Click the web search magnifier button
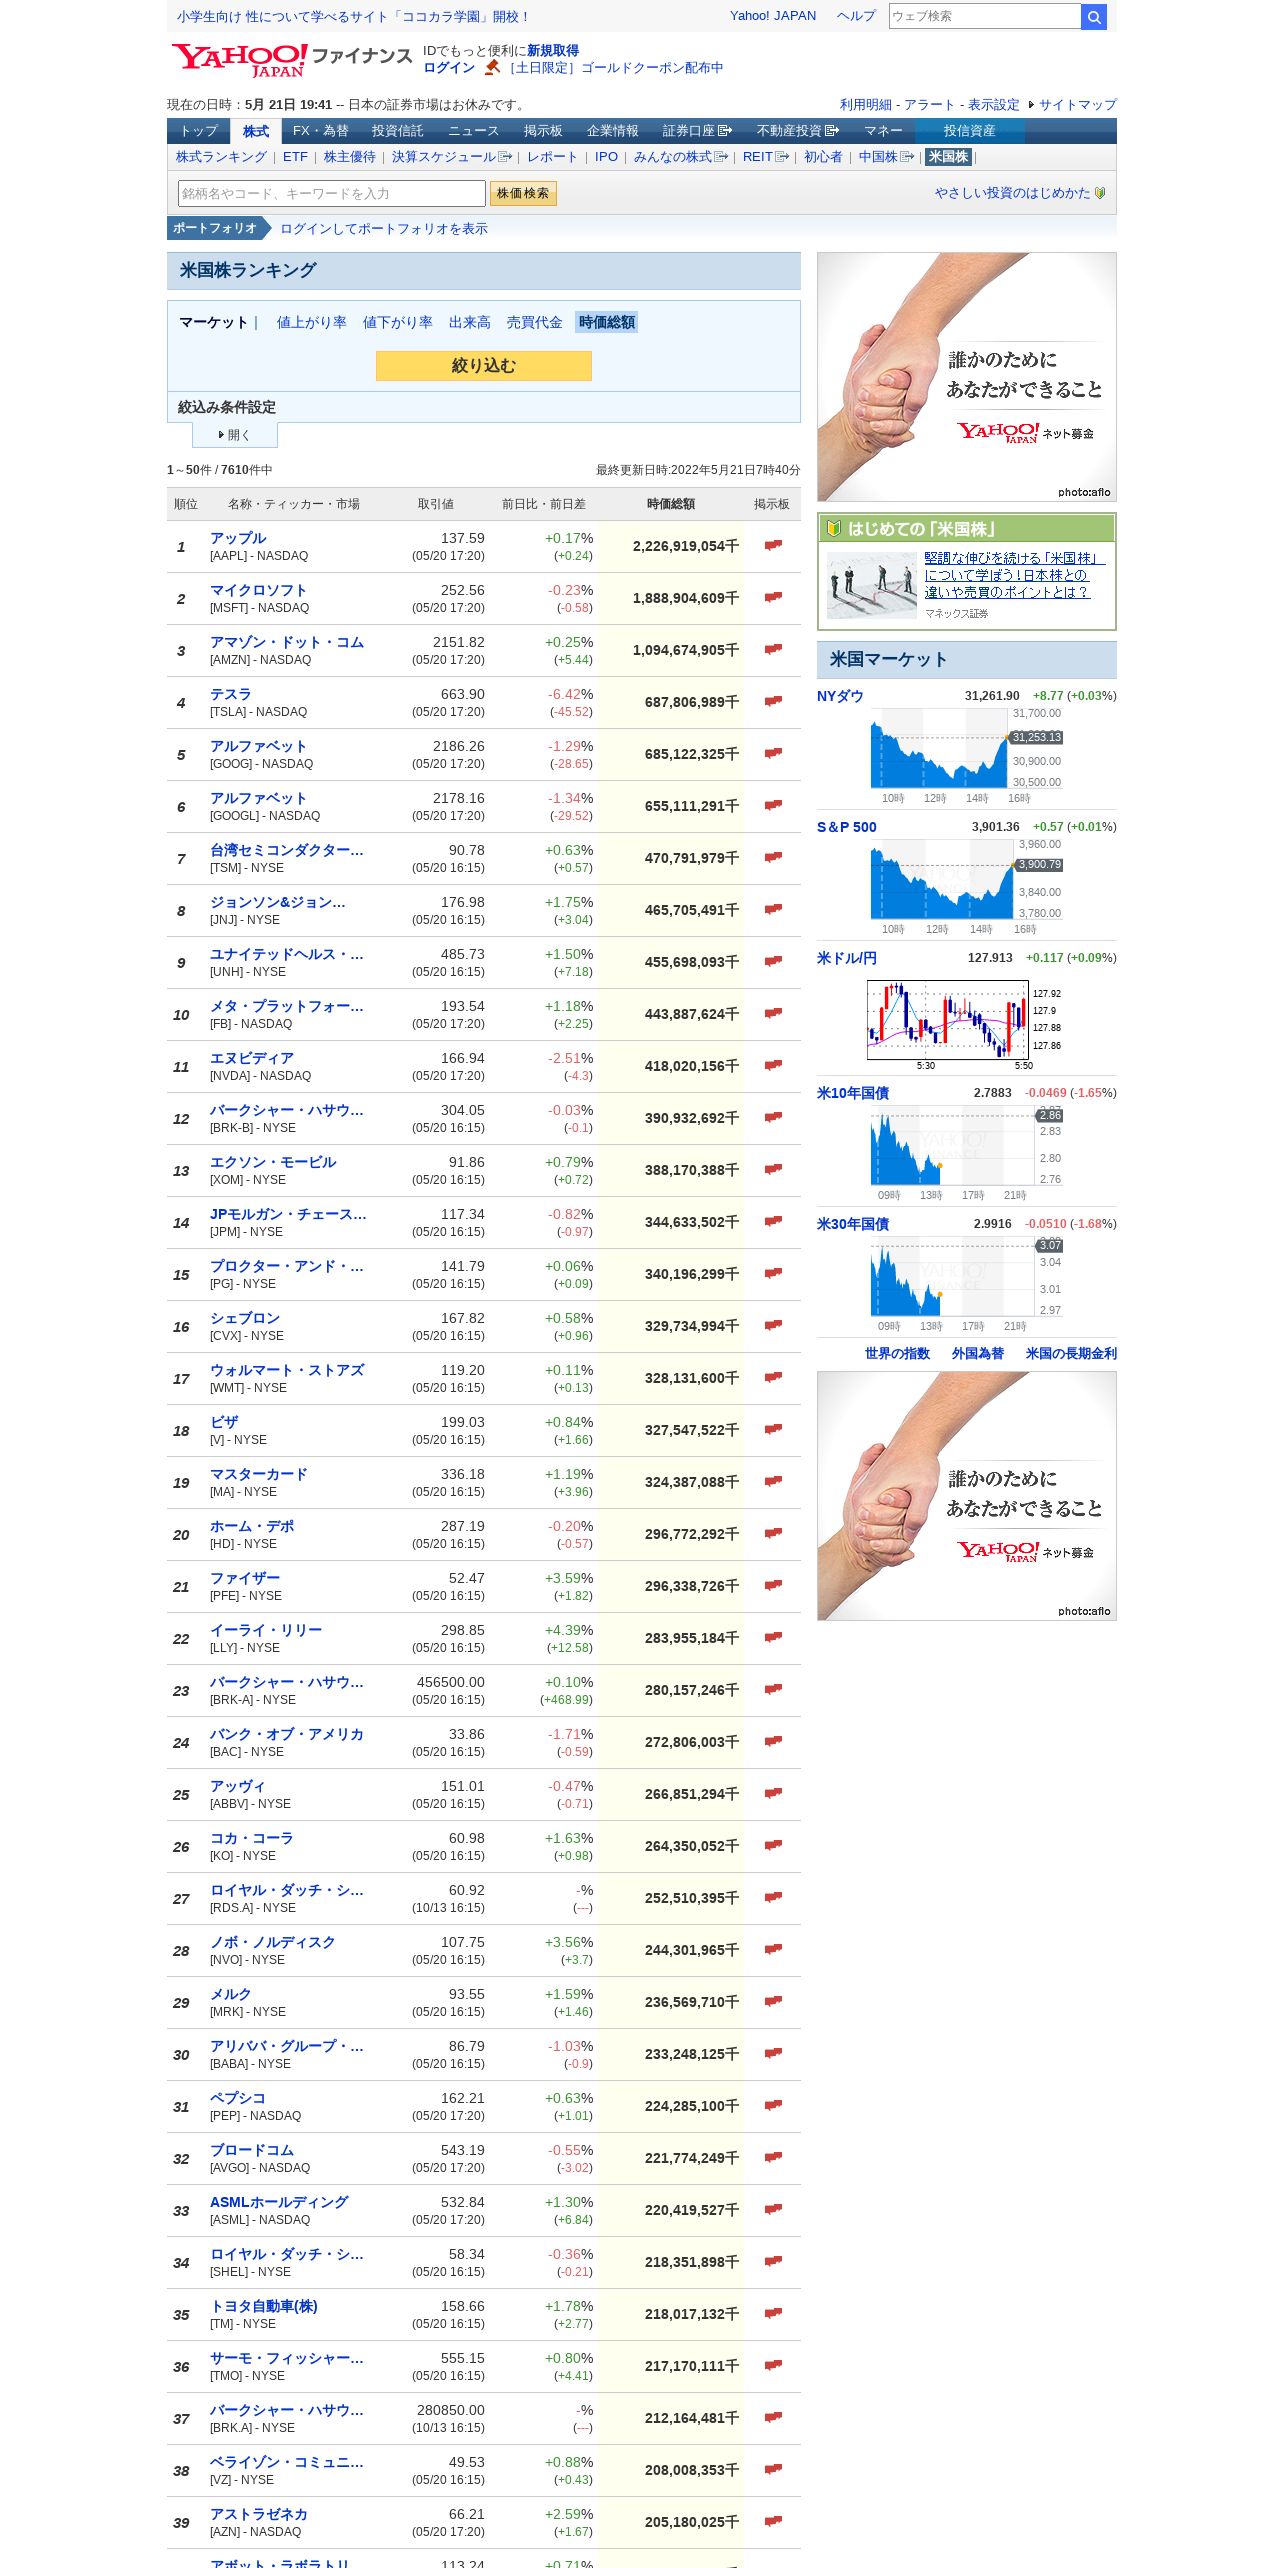The image size is (1284, 2568). 1093,17
